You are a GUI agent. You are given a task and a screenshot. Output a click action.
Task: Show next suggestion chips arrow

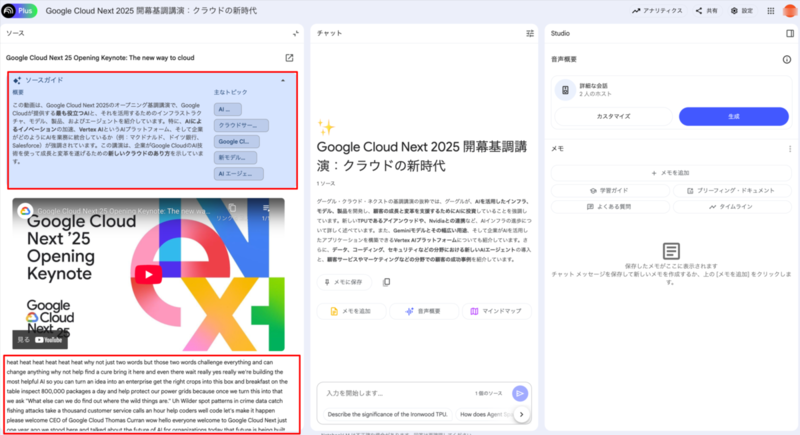point(521,414)
